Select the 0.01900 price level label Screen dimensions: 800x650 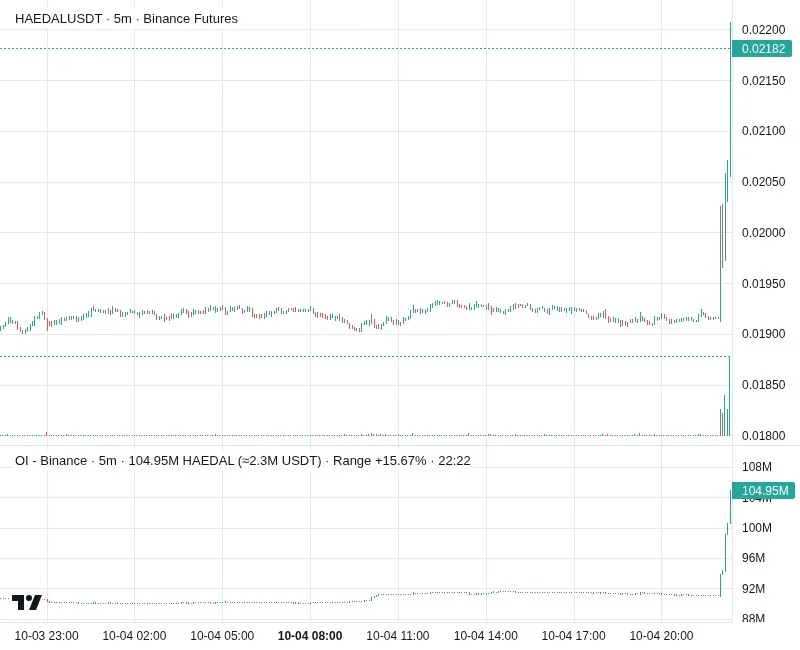click(763, 334)
